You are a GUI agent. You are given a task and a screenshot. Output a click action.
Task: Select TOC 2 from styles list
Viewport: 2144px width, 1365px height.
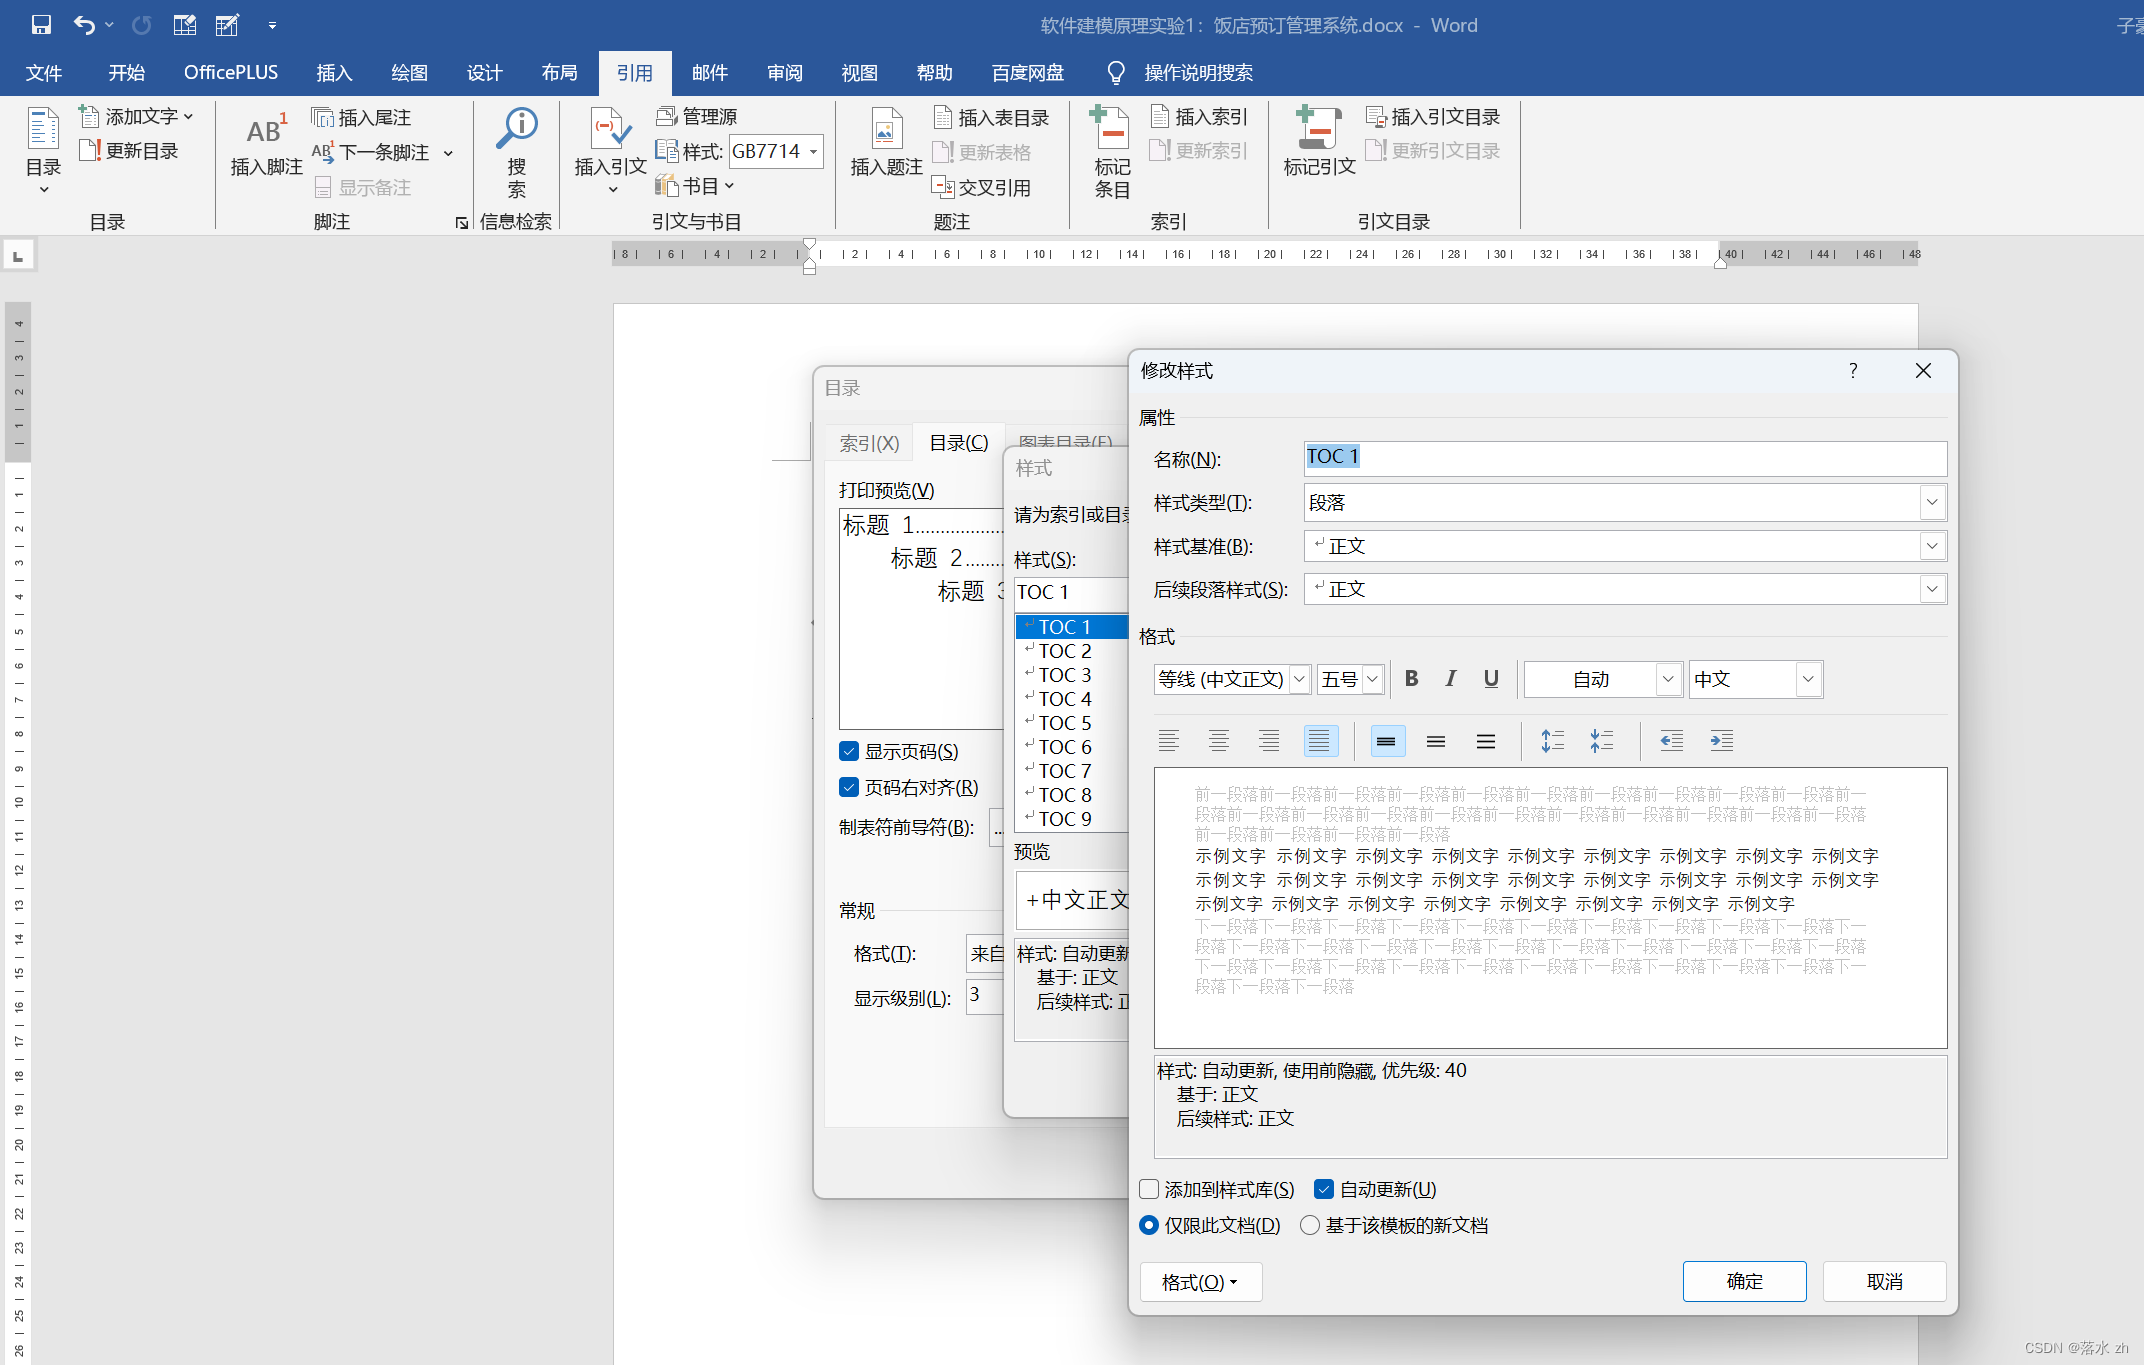click(x=1066, y=649)
